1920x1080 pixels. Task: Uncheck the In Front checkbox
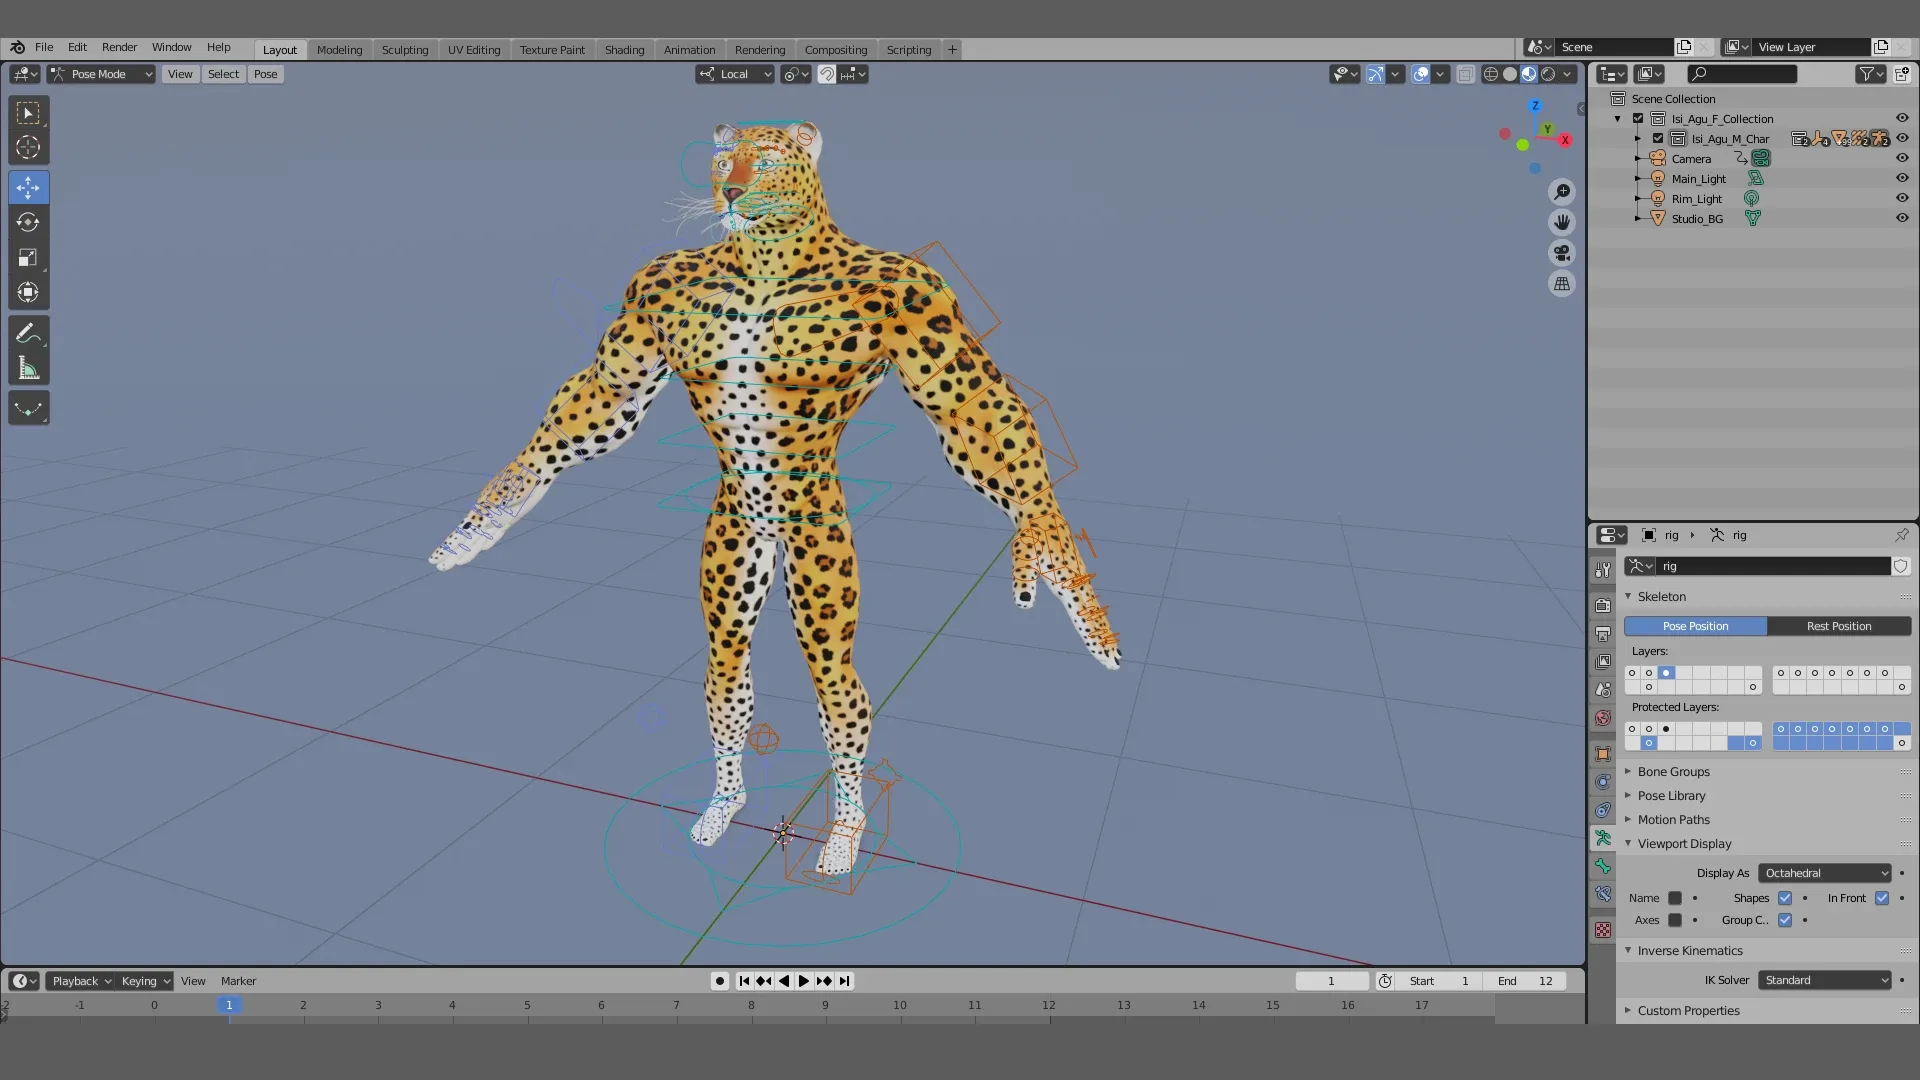[x=1882, y=898]
